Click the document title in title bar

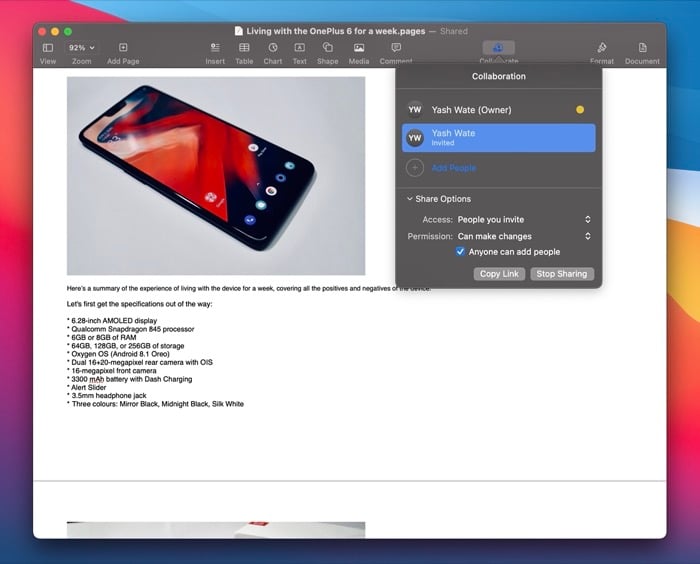click(x=336, y=31)
